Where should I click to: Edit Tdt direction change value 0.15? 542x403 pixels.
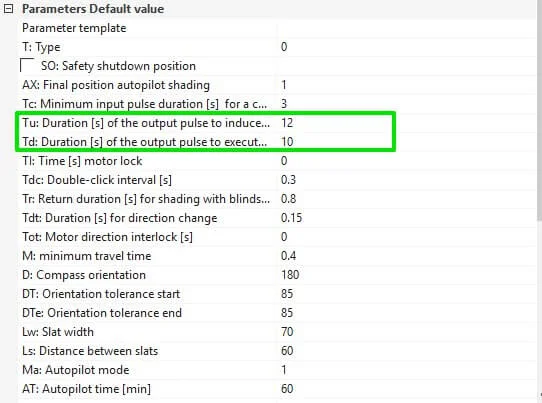click(291, 218)
